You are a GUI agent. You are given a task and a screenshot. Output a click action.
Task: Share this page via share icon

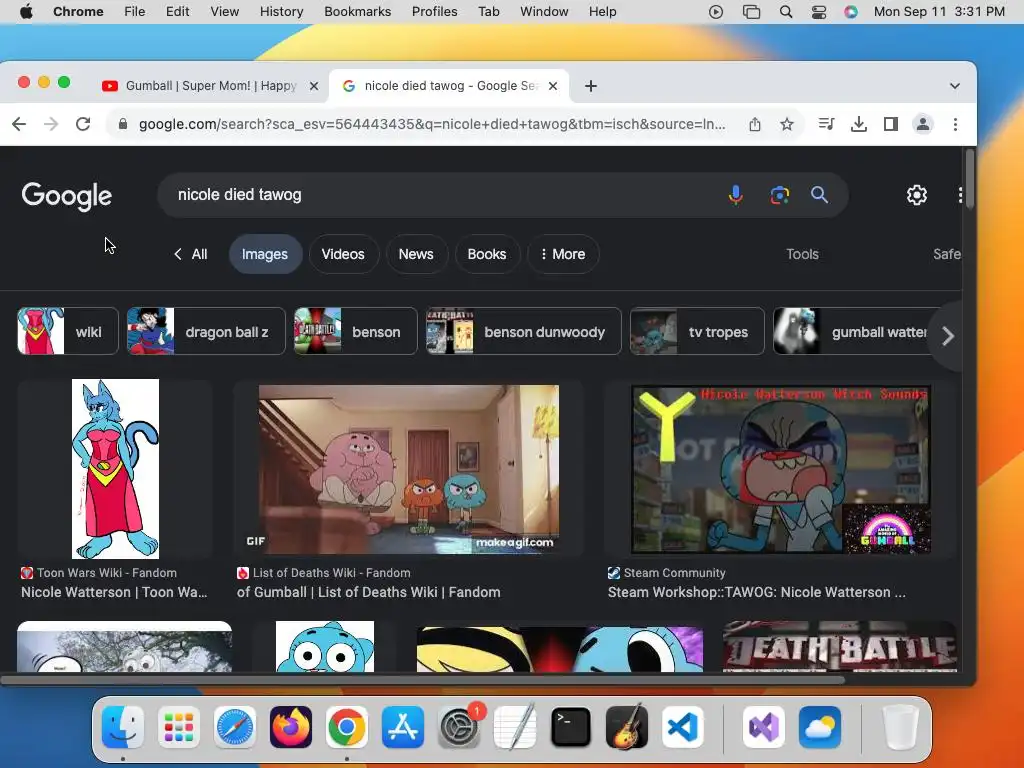coord(755,124)
